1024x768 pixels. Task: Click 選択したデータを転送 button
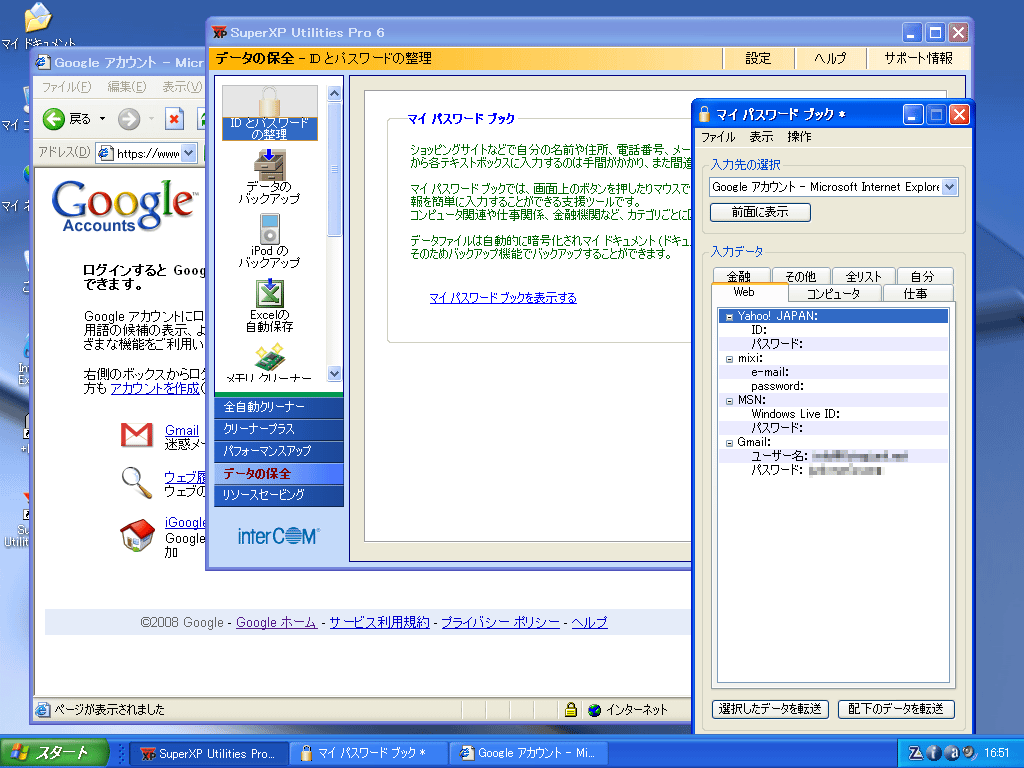coord(770,709)
